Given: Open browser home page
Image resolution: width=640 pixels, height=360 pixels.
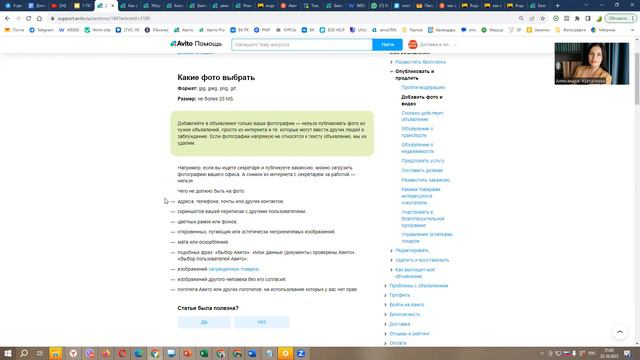Looking at the screenshot, I should tap(39, 18).
